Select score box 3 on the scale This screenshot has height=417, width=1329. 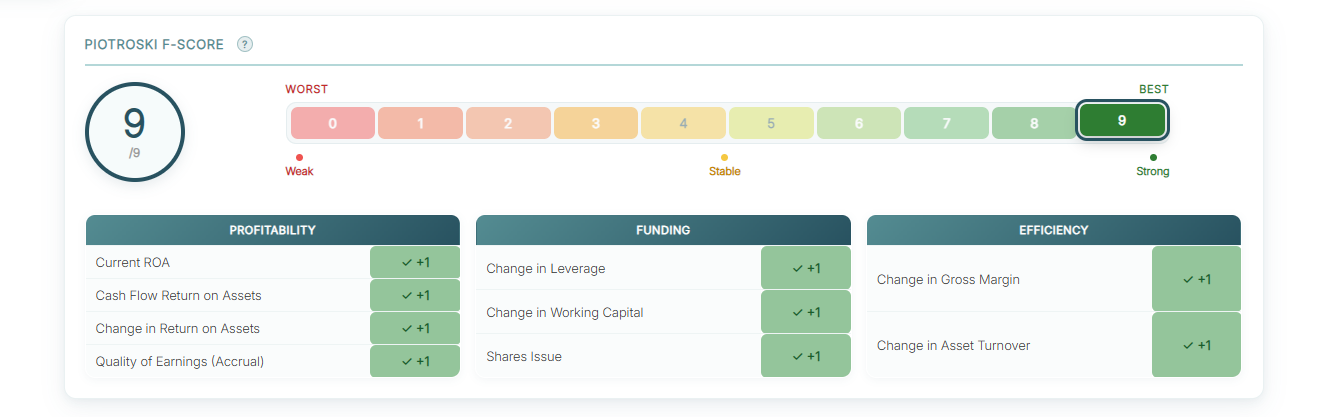coord(595,123)
